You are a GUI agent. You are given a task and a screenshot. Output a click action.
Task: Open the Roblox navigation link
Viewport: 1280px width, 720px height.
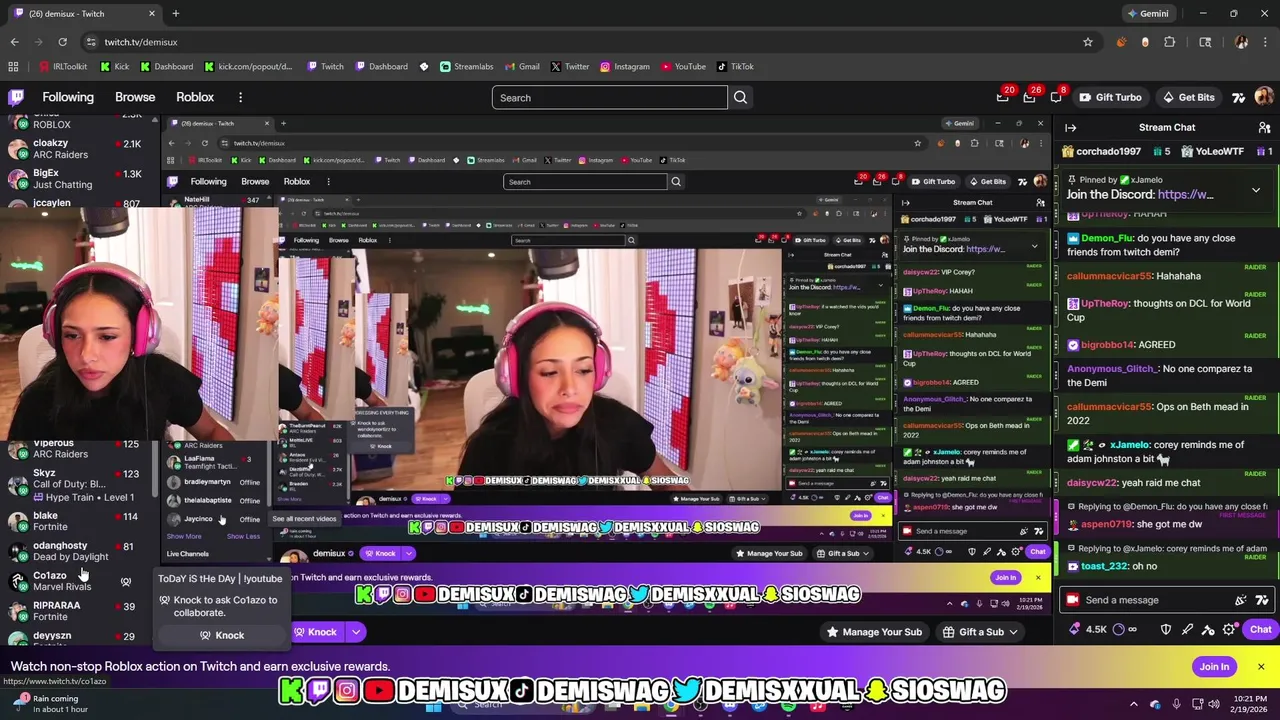(195, 97)
